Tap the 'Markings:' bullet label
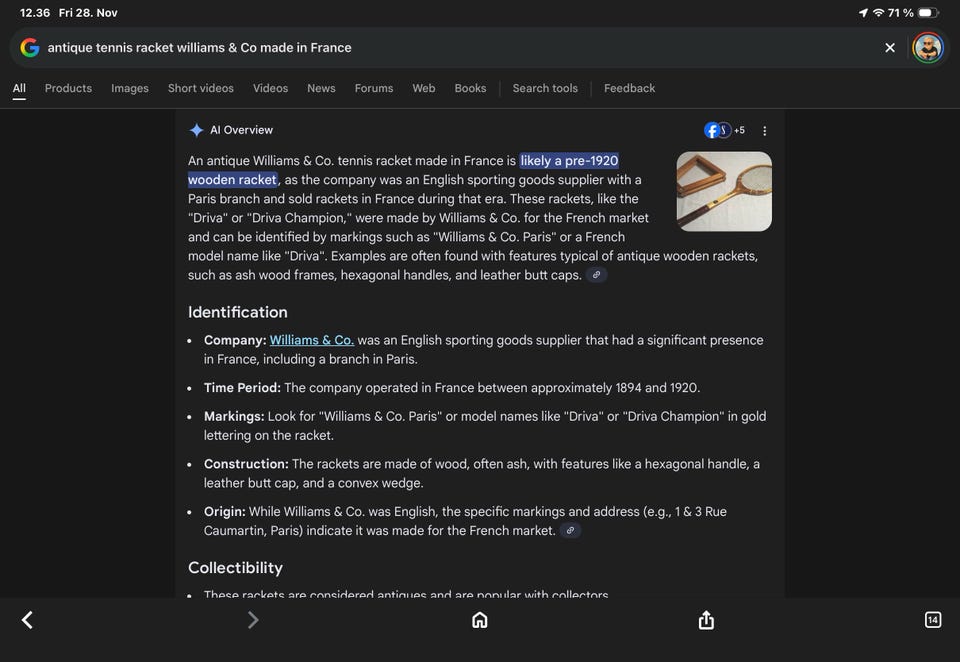960x662 pixels. (234, 416)
